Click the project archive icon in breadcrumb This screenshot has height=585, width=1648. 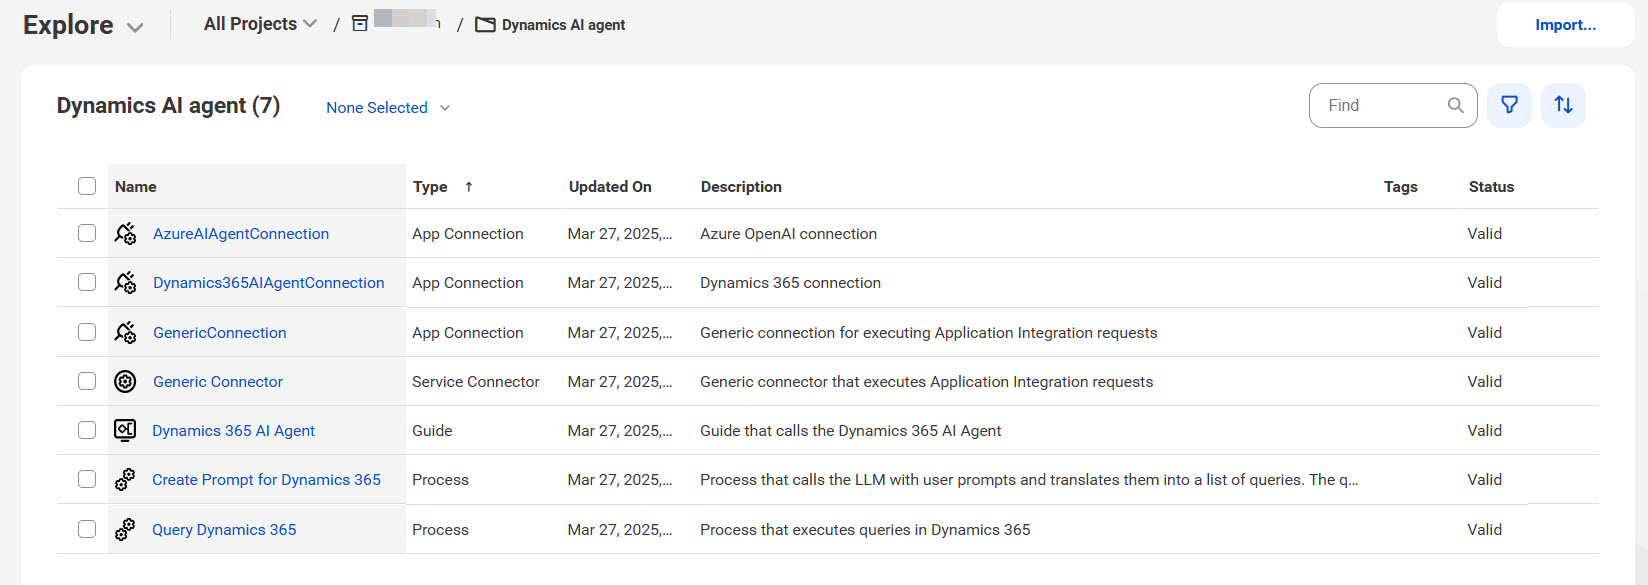[x=360, y=24]
